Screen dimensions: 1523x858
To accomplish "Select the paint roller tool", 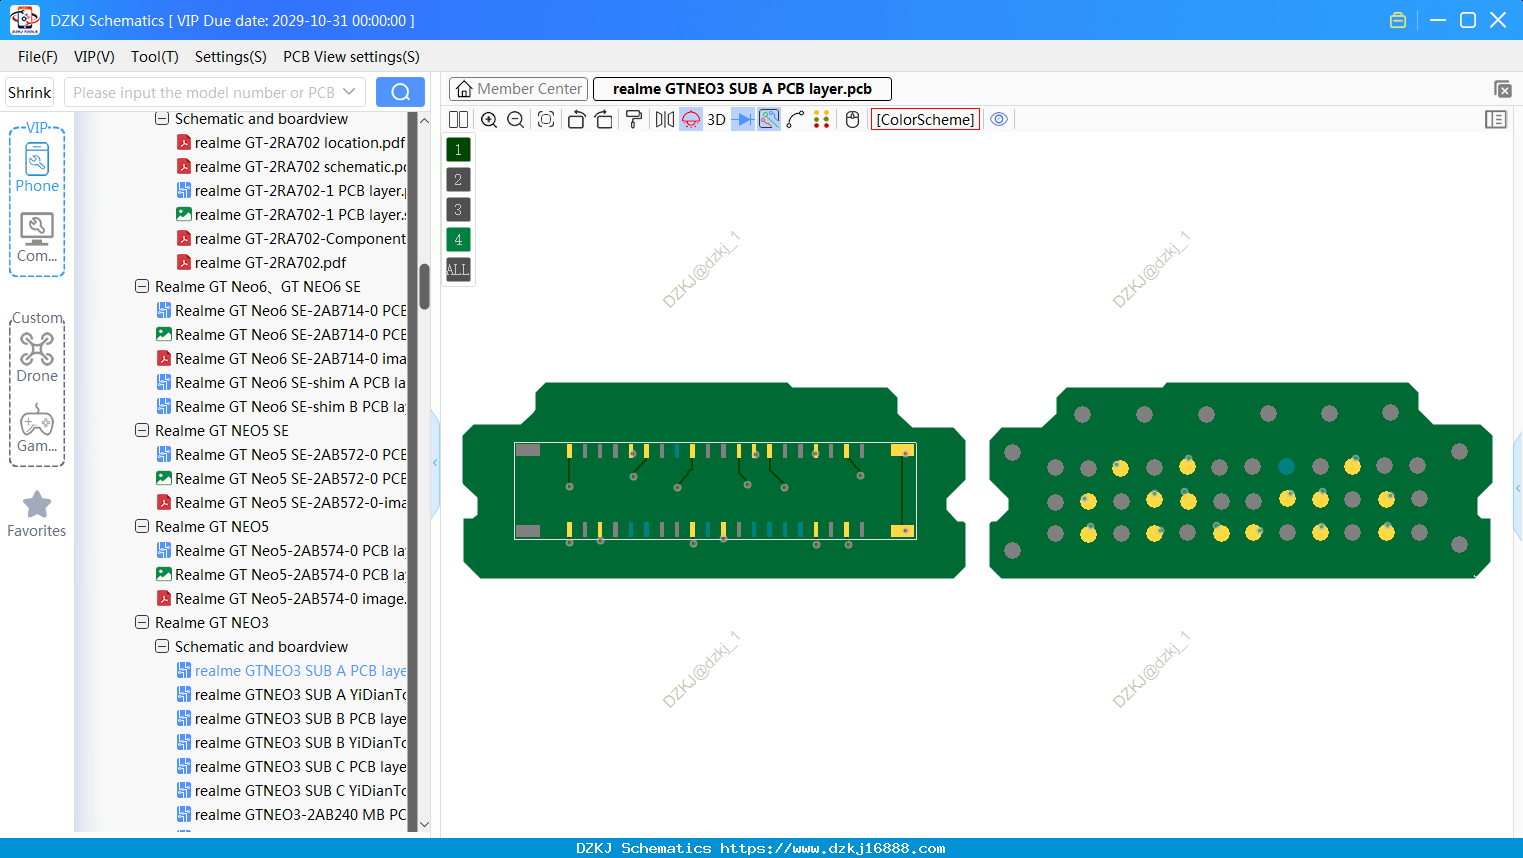I will (634, 120).
